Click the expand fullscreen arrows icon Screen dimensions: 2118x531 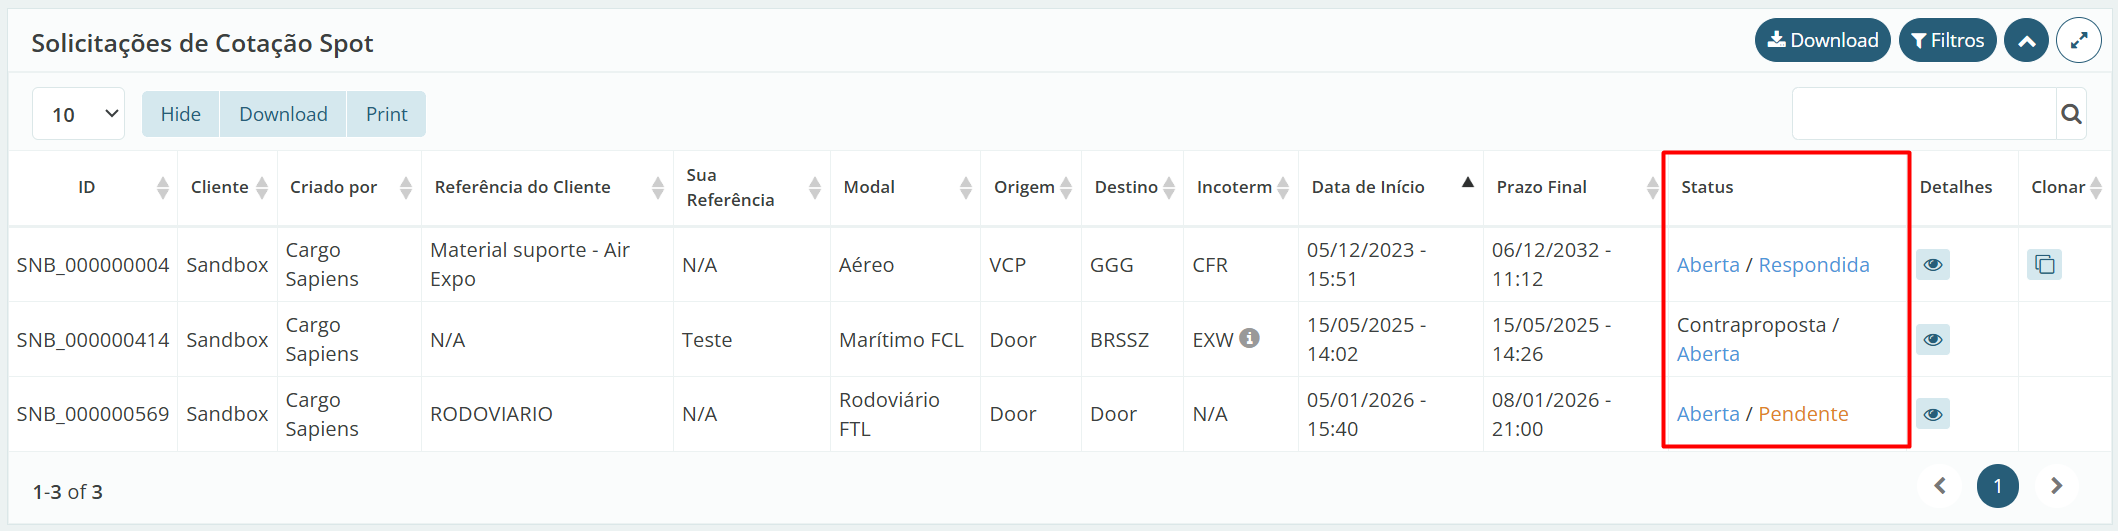tap(2078, 41)
